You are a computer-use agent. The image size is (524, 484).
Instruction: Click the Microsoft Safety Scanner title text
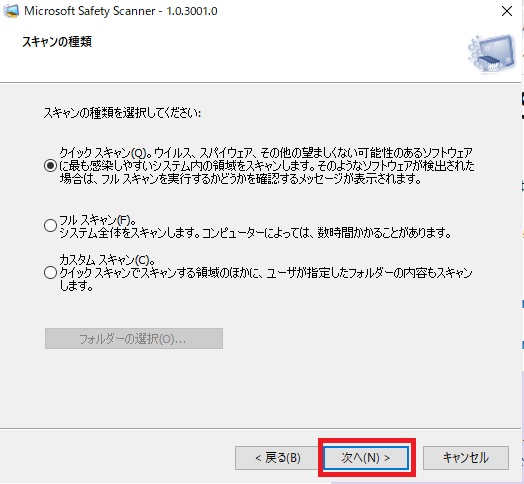click(x=90, y=11)
